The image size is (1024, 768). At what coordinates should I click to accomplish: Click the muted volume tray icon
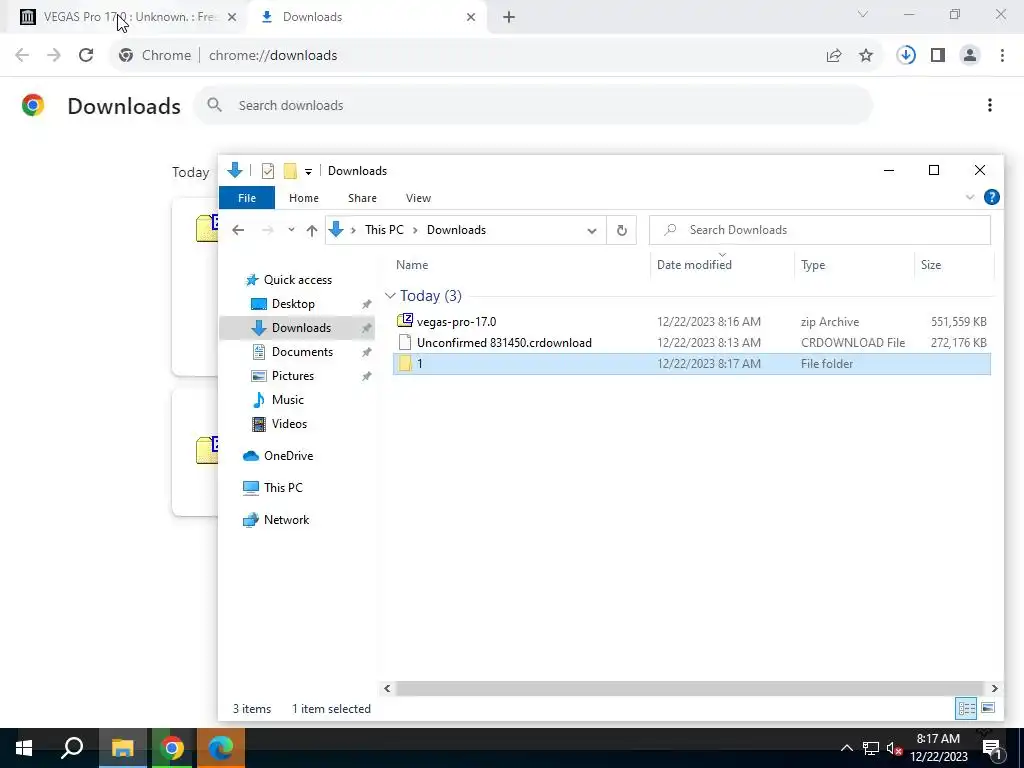coord(893,748)
